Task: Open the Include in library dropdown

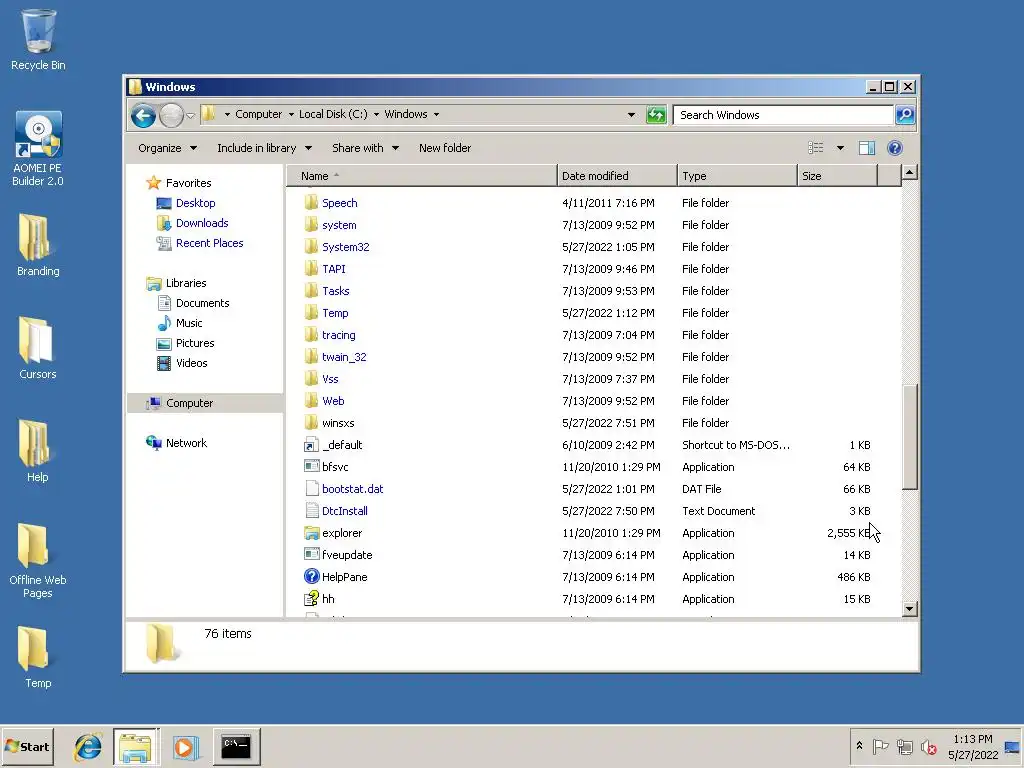Action: [264, 148]
